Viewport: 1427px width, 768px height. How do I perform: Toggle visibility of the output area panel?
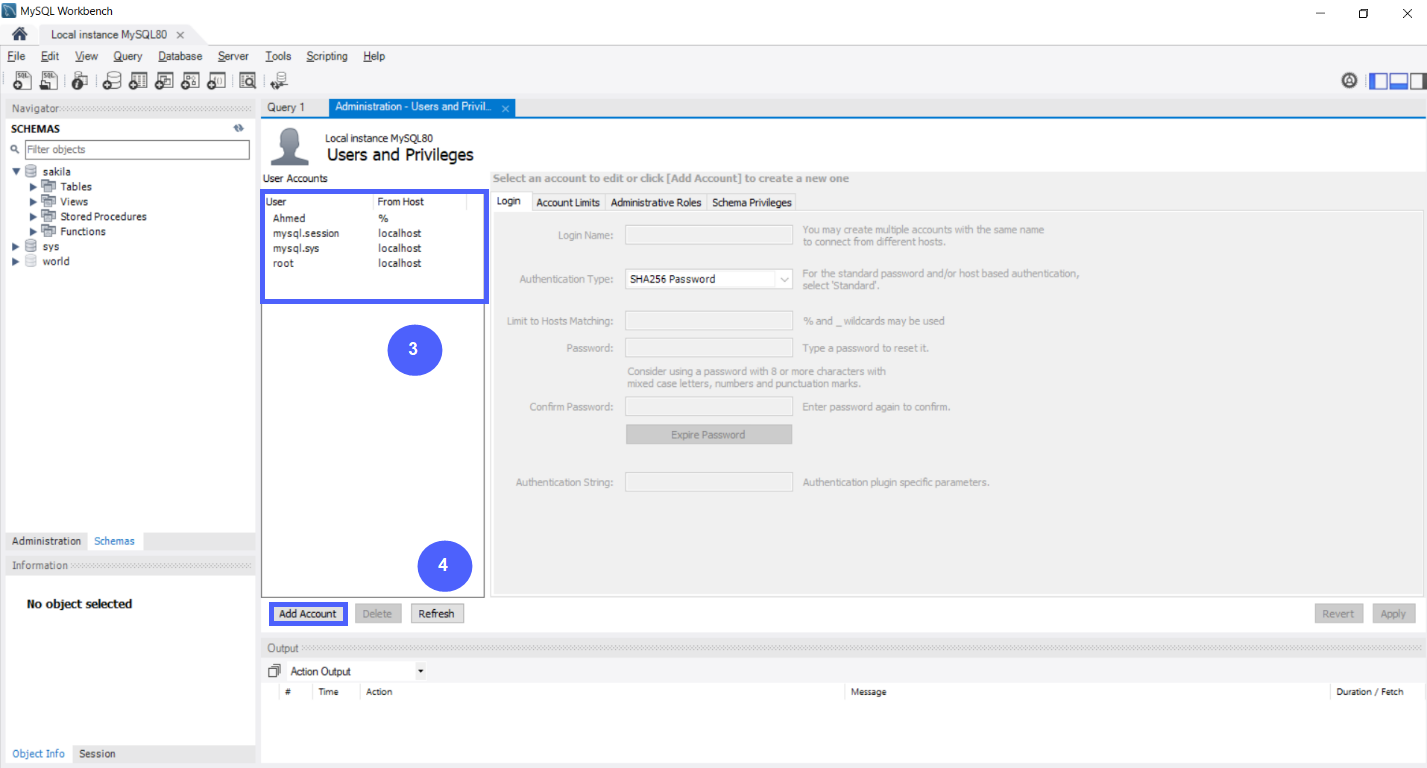click(1399, 80)
